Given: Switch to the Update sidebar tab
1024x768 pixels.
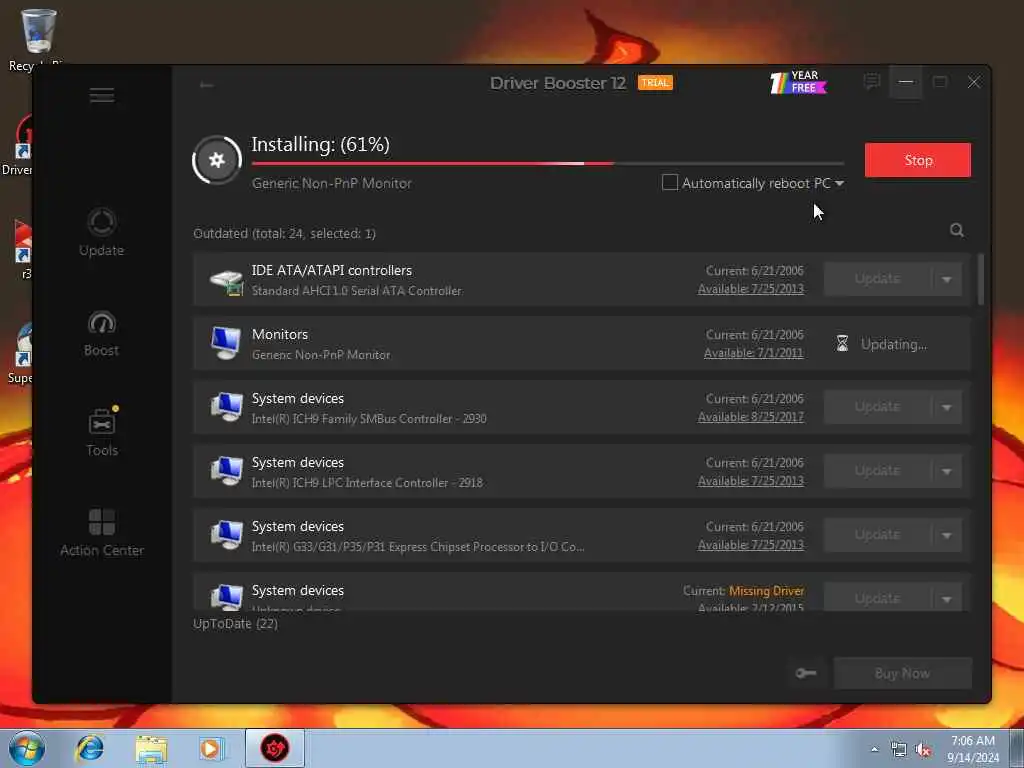Looking at the screenshot, I should pyautogui.click(x=101, y=232).
